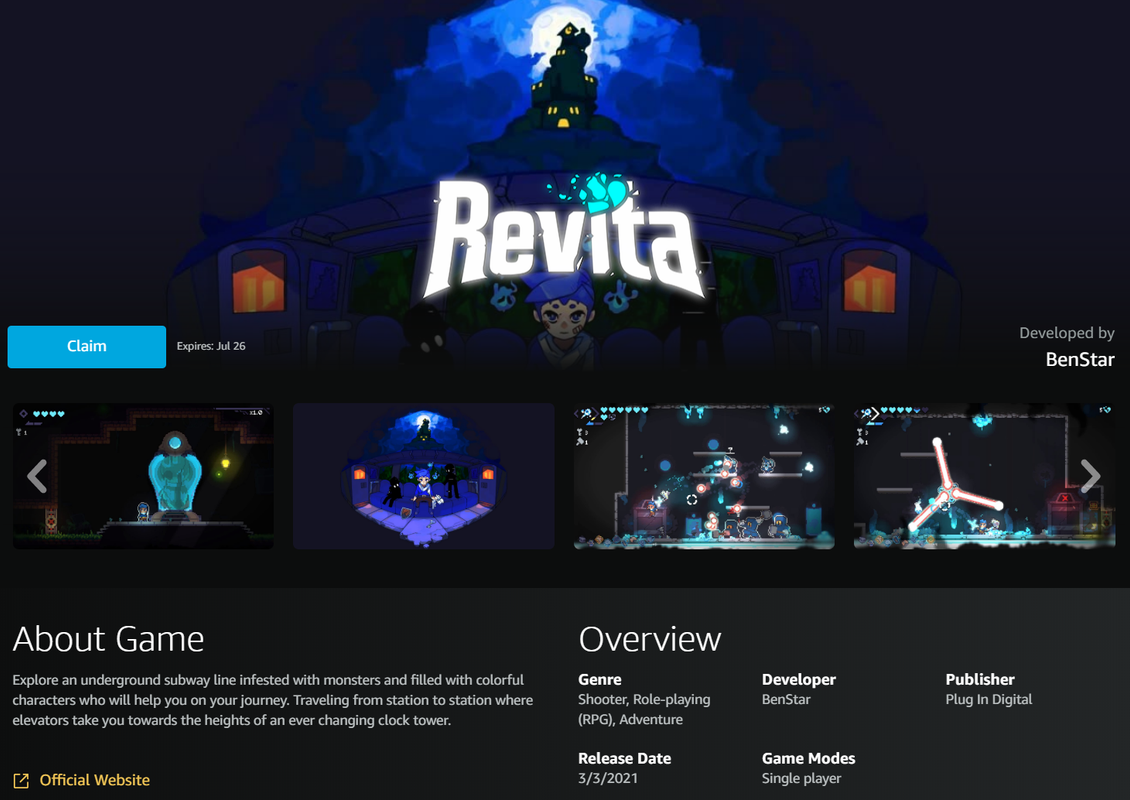Open the Official Website link
Viewport: 1130px width, 800px height.
pos(94,780)
